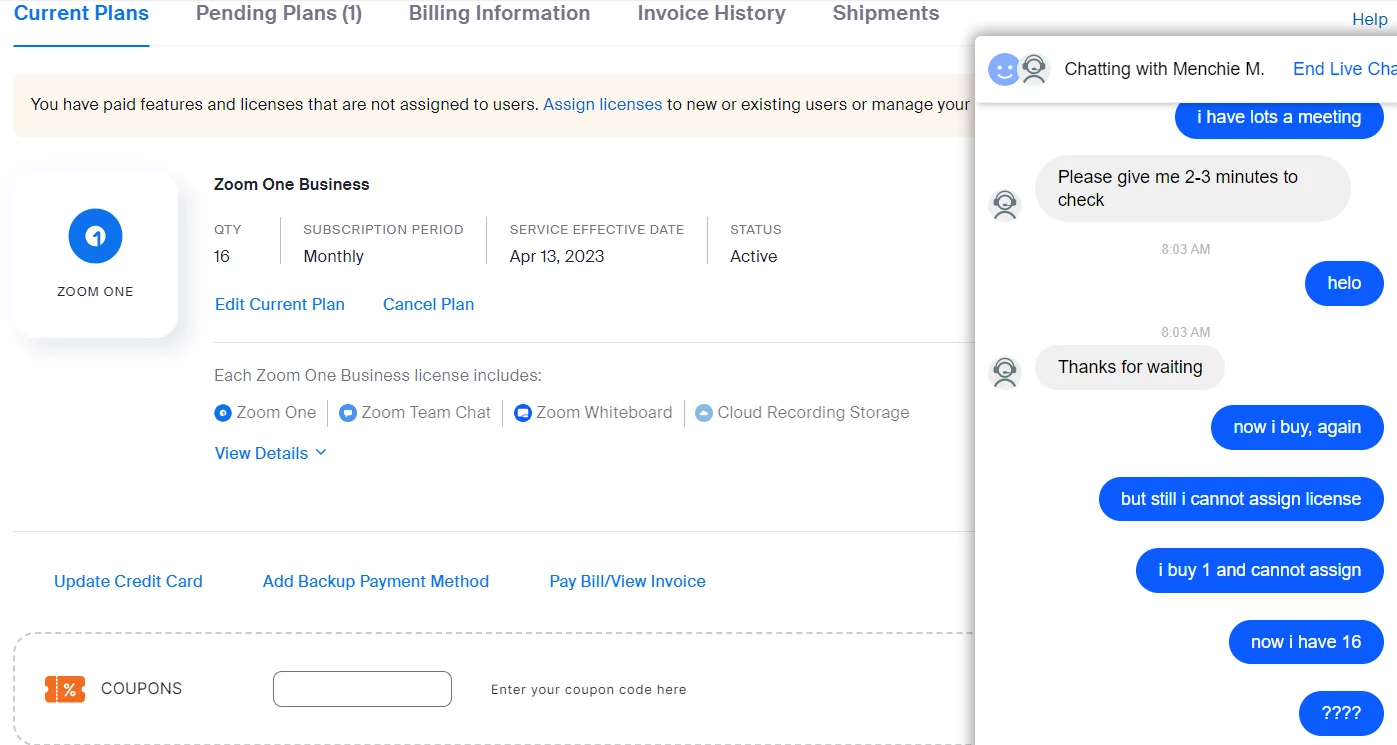Click the 'i have lots a meeting' message
Viewport: 1397px width, 745px height.
[x=1279, y=117]
